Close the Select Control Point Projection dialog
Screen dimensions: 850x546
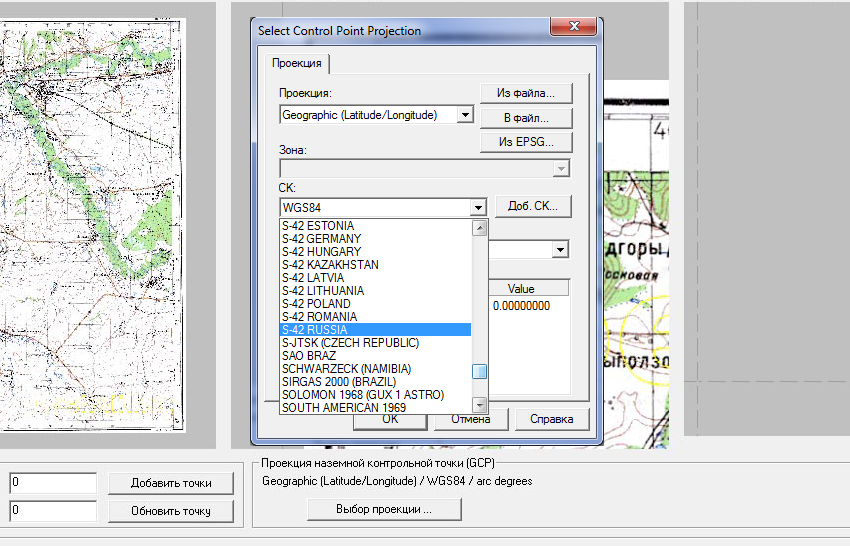(574, 29)
